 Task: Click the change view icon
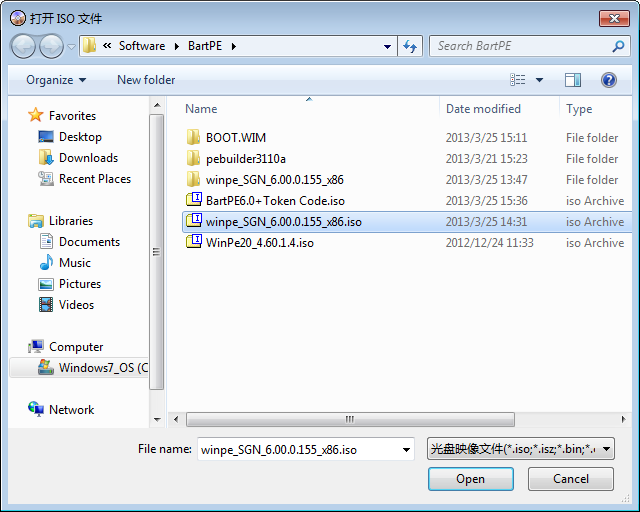tap(518, 80)
